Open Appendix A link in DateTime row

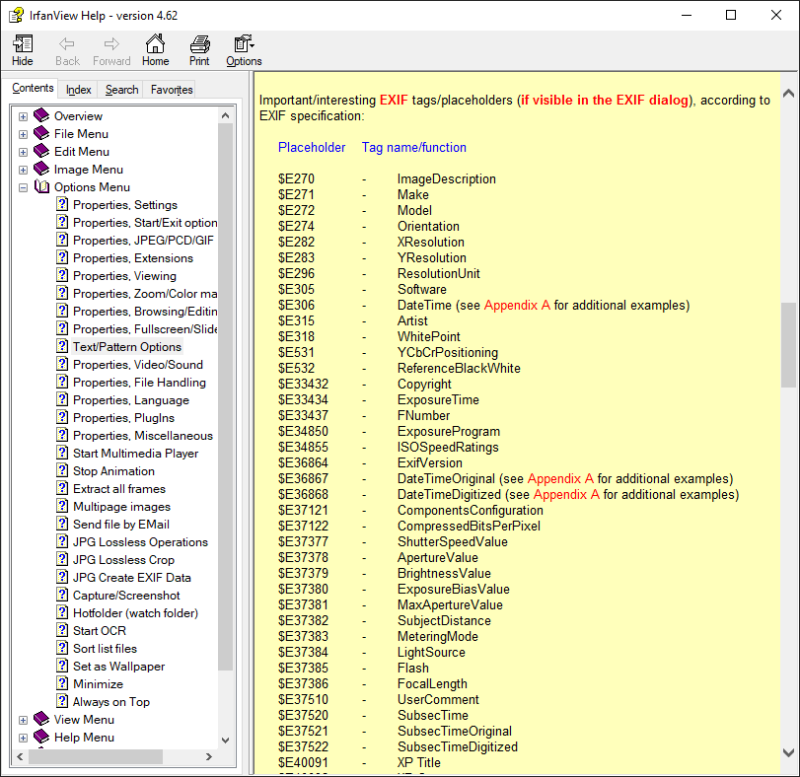[x=517, y=305]
